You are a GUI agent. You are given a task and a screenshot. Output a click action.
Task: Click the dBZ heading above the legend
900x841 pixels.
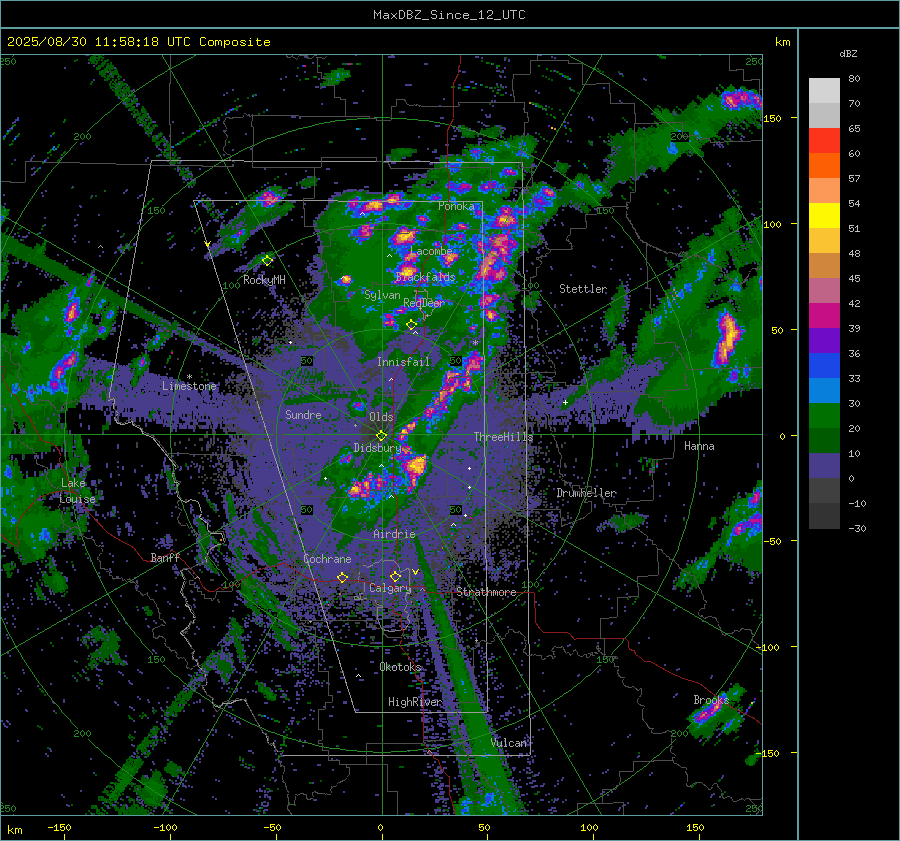click(x=848, y=54)
